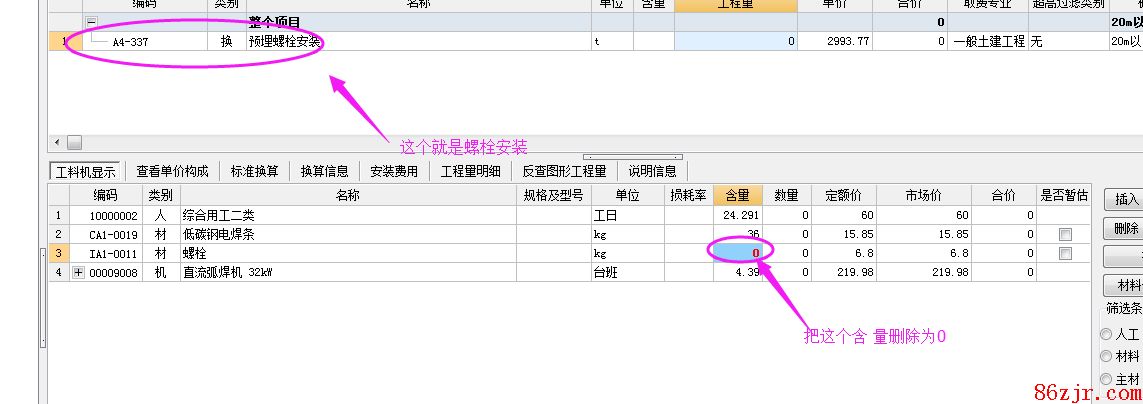This screenshot has height=404, width=1143.
Task: Tick the 是否暂估 checkbox for 低碳钢电焊条
Action: click(1065, 234)
